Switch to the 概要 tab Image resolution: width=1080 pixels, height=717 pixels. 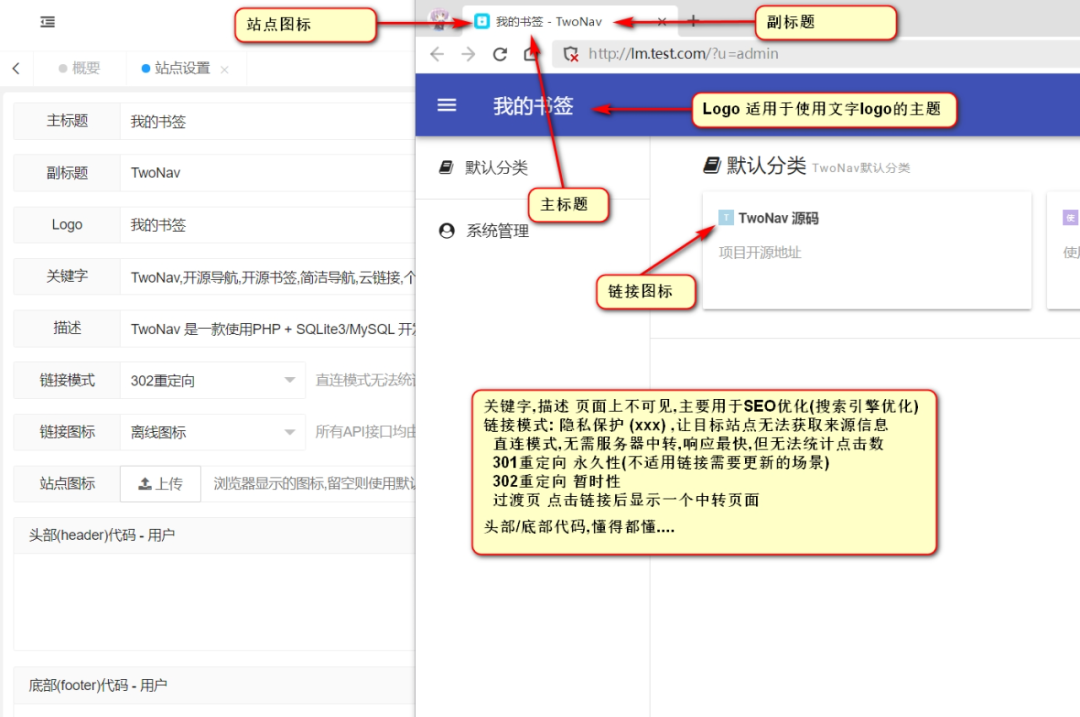[80, 68]
